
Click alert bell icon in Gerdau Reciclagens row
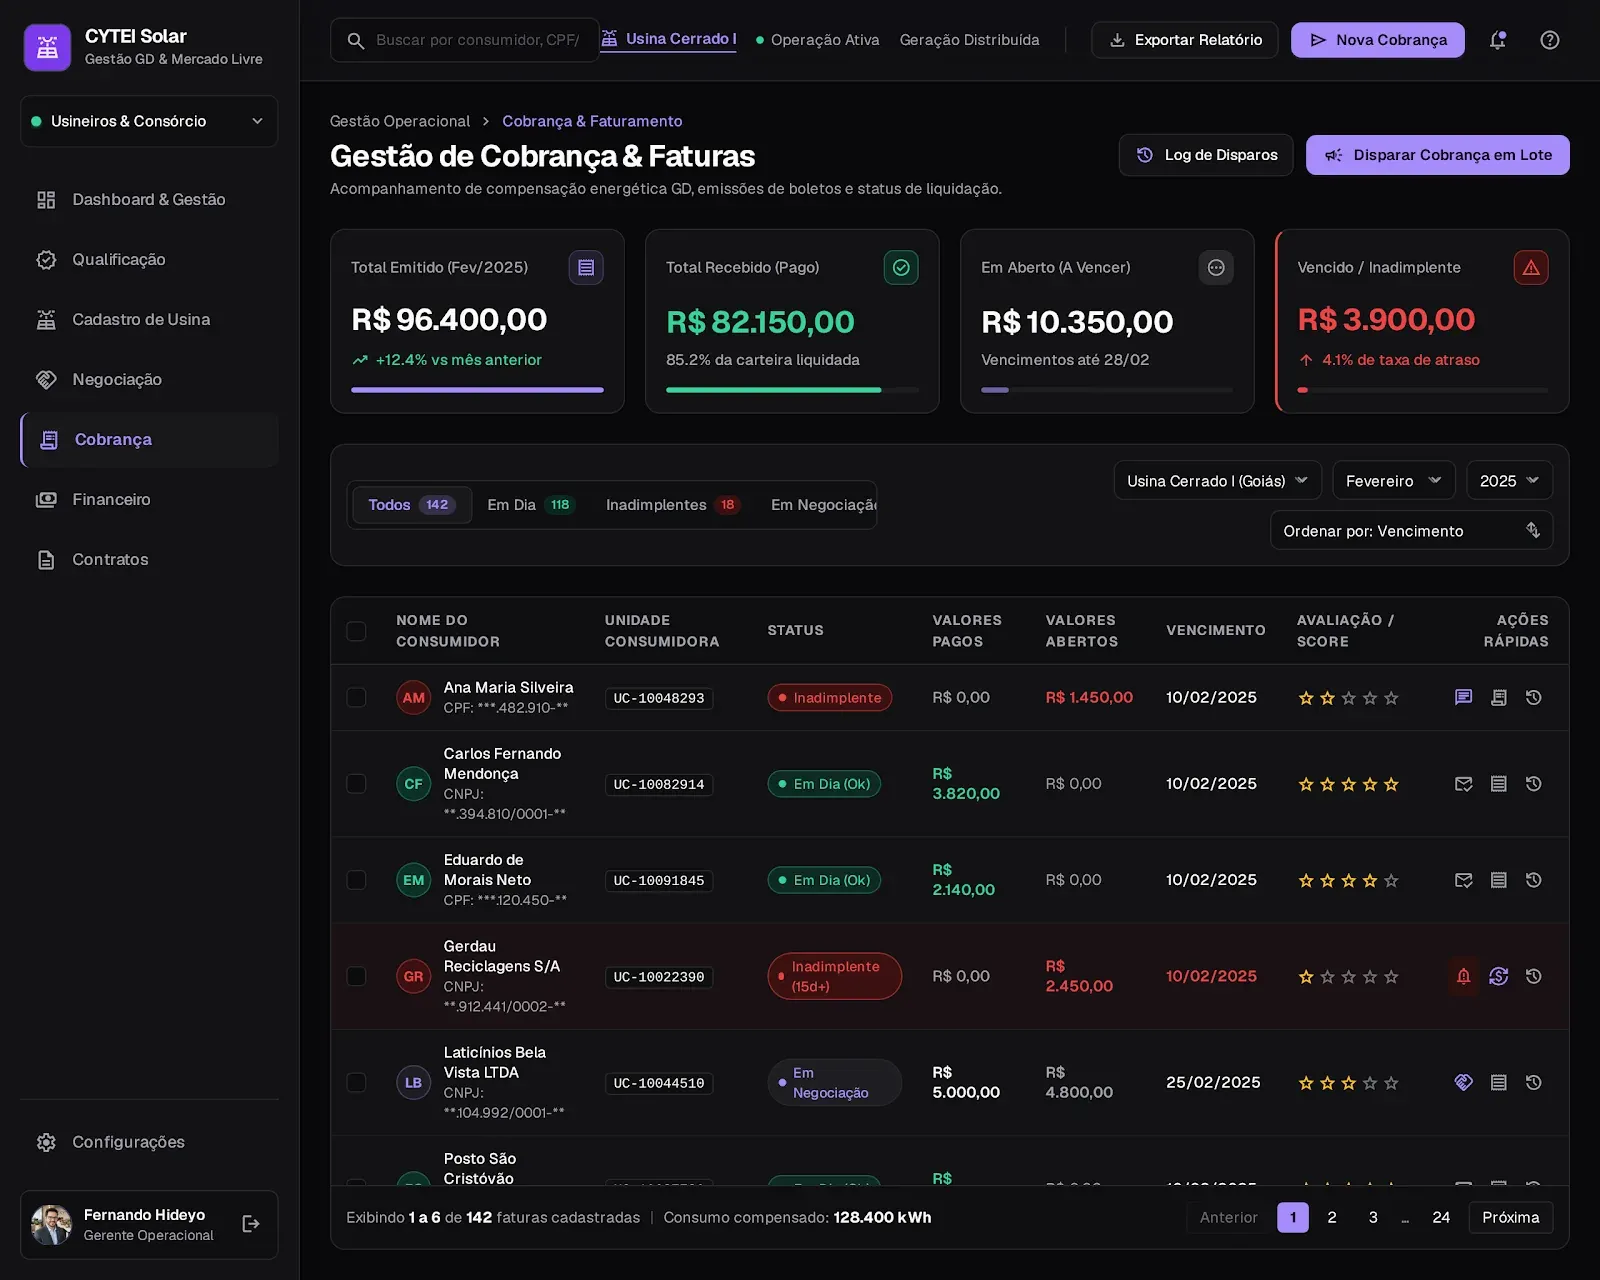click(1463, 976)
